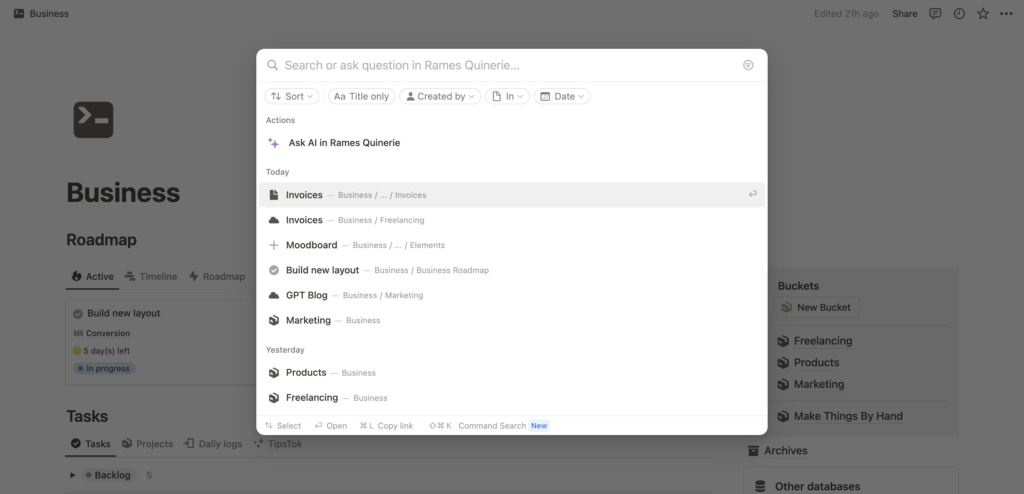The width and height of the screenshot is (1024, 494).
Task: Click the large Business page terminal icon
Action: click(93, 120)
